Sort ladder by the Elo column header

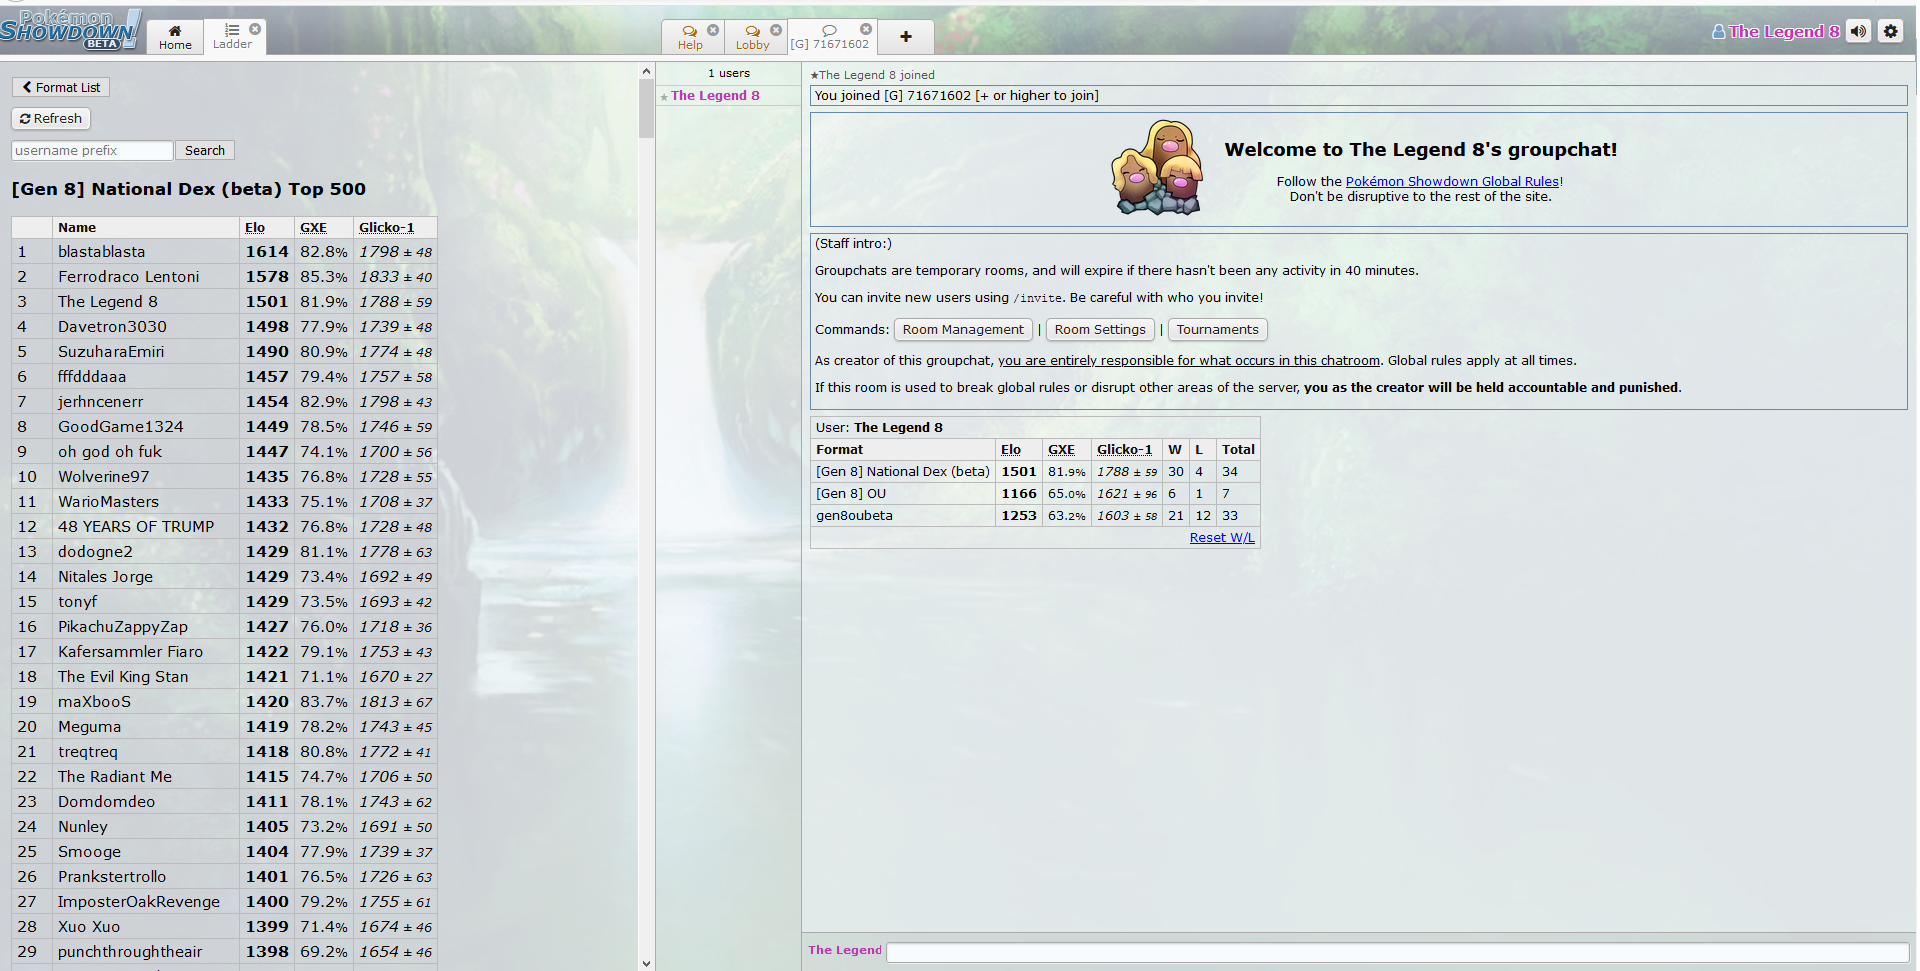tap(255, 227)
